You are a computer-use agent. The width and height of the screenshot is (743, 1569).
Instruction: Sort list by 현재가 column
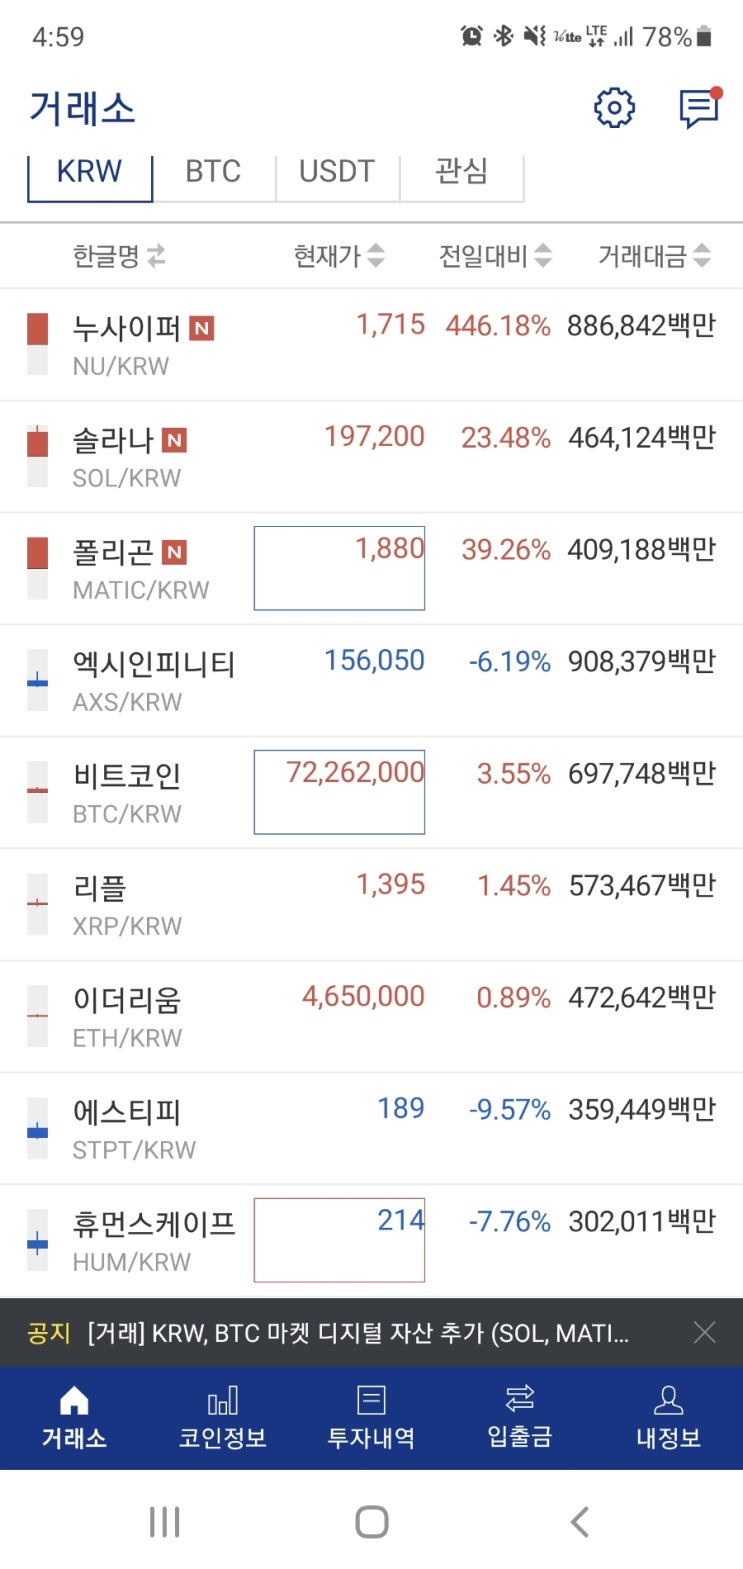[x=338, y=256]
